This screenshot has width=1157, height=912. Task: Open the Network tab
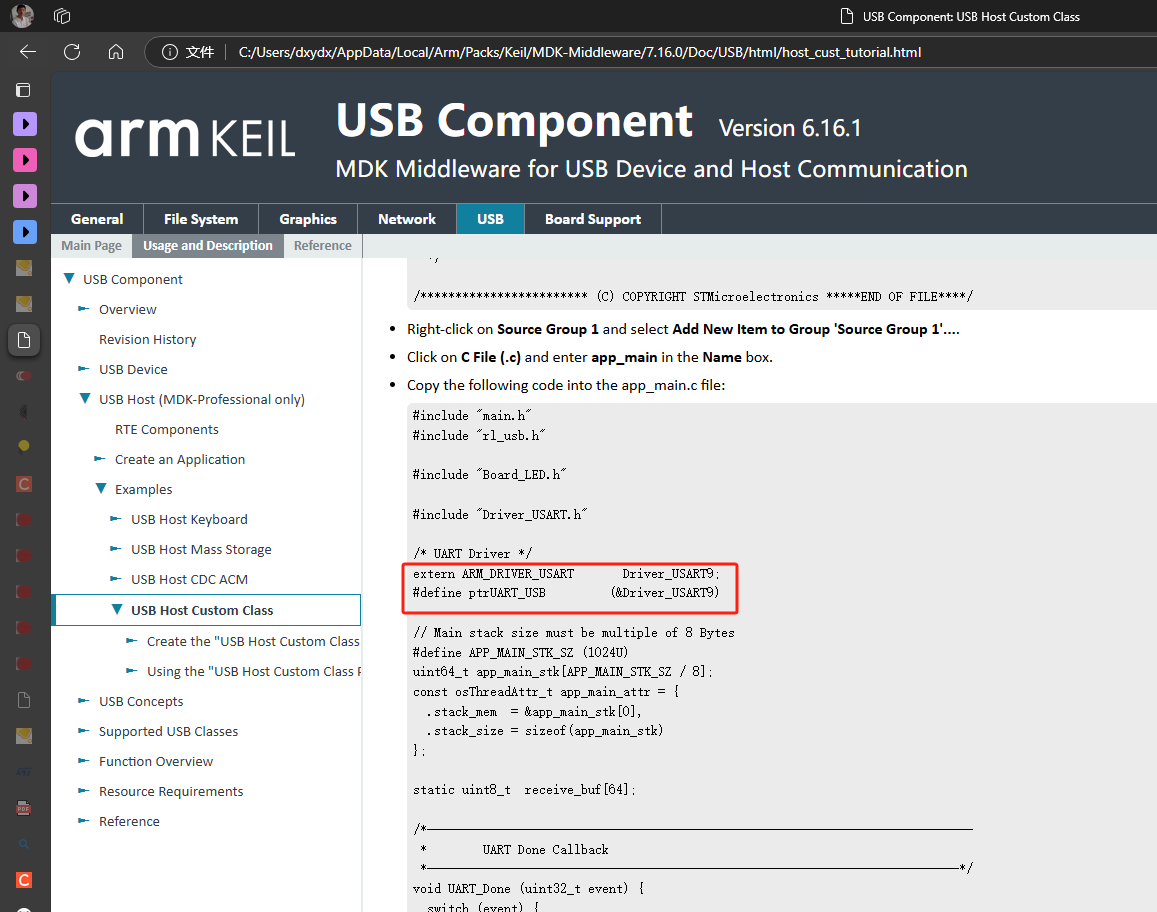tap(407, 219)
